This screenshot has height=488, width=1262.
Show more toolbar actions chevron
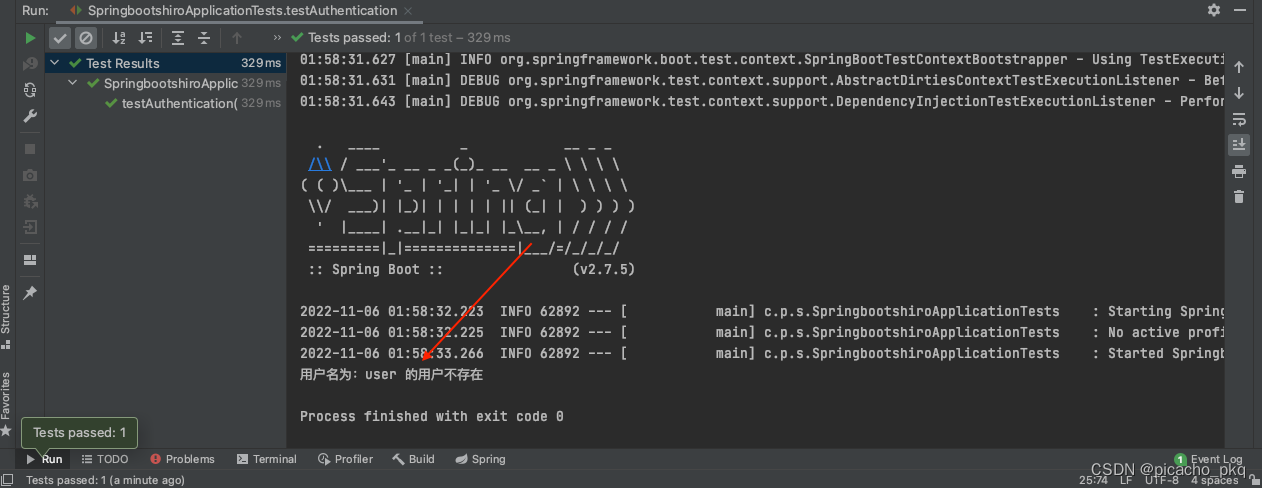[277, 38]
